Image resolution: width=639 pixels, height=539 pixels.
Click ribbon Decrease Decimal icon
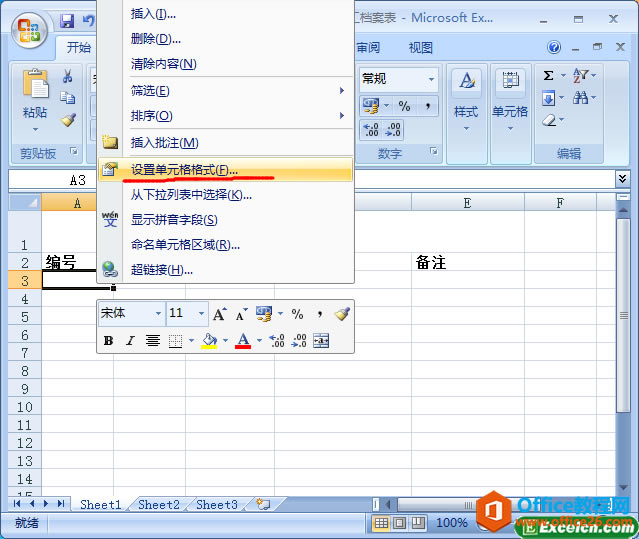(x=393, y=130)
